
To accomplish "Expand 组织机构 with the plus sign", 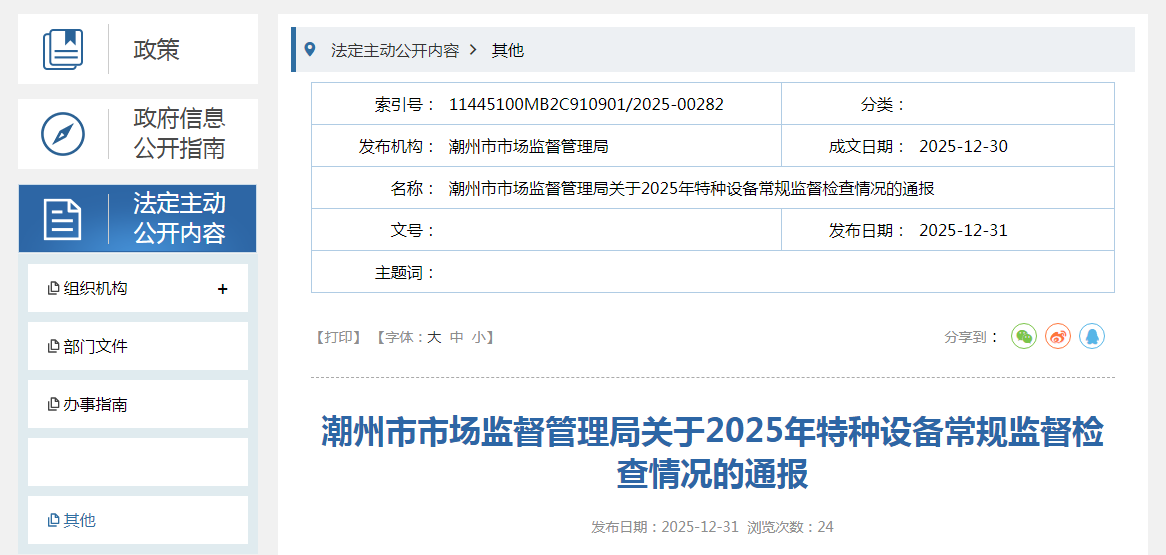I will tap(222, 289).
